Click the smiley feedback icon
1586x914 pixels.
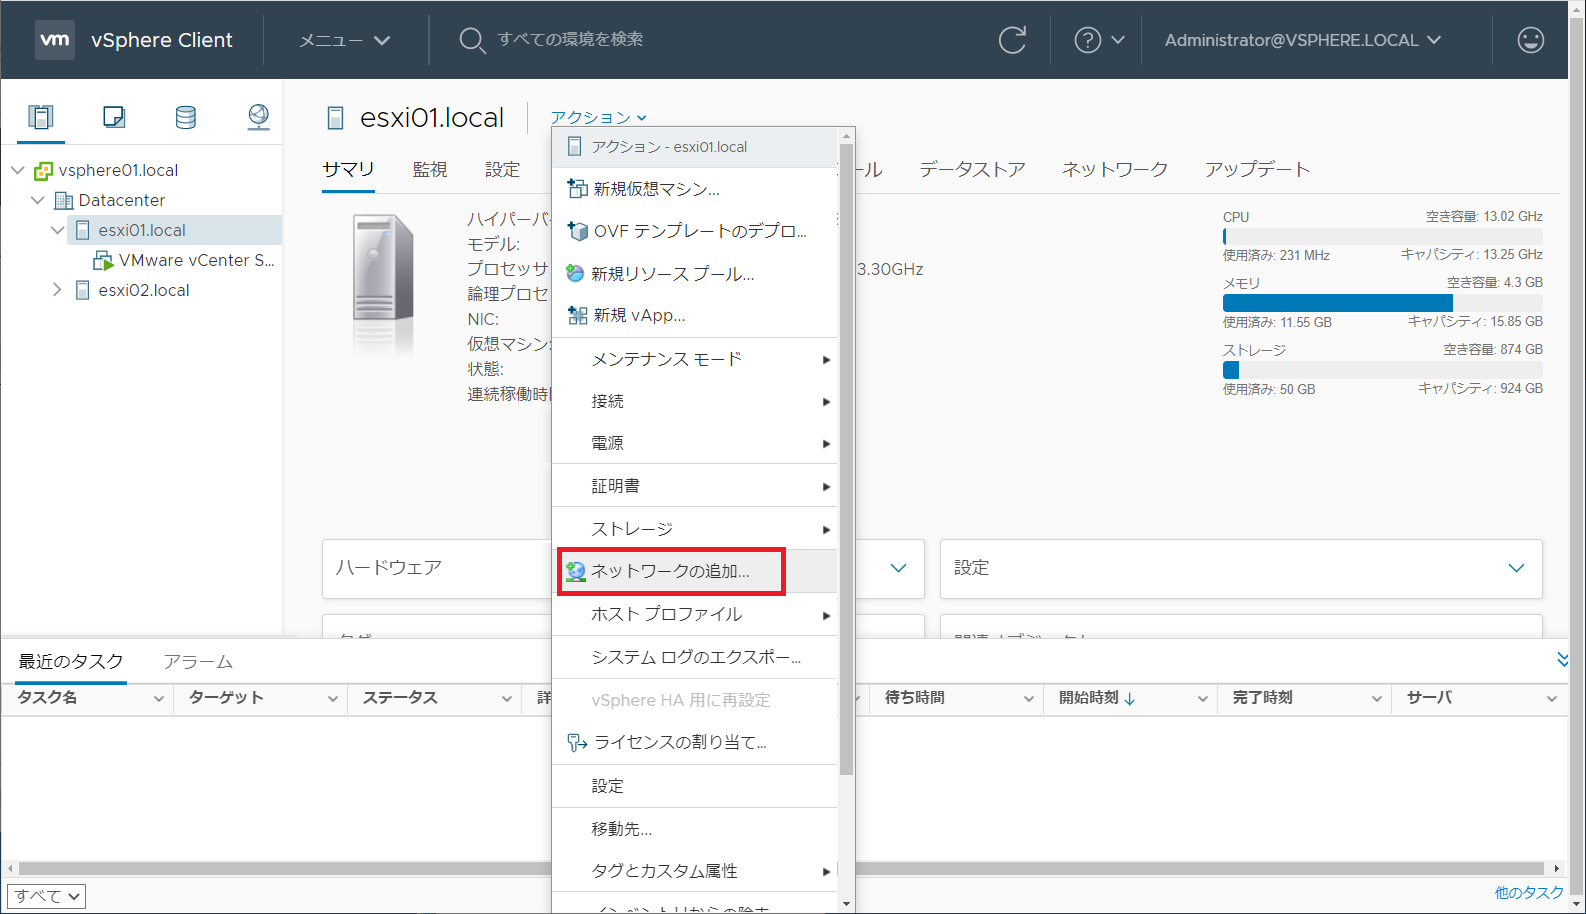click(1531, 40)
